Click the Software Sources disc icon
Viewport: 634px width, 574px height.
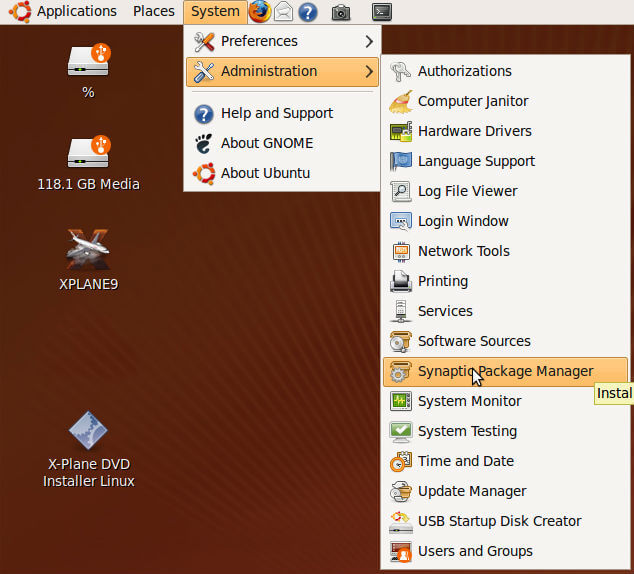point(400,341)
